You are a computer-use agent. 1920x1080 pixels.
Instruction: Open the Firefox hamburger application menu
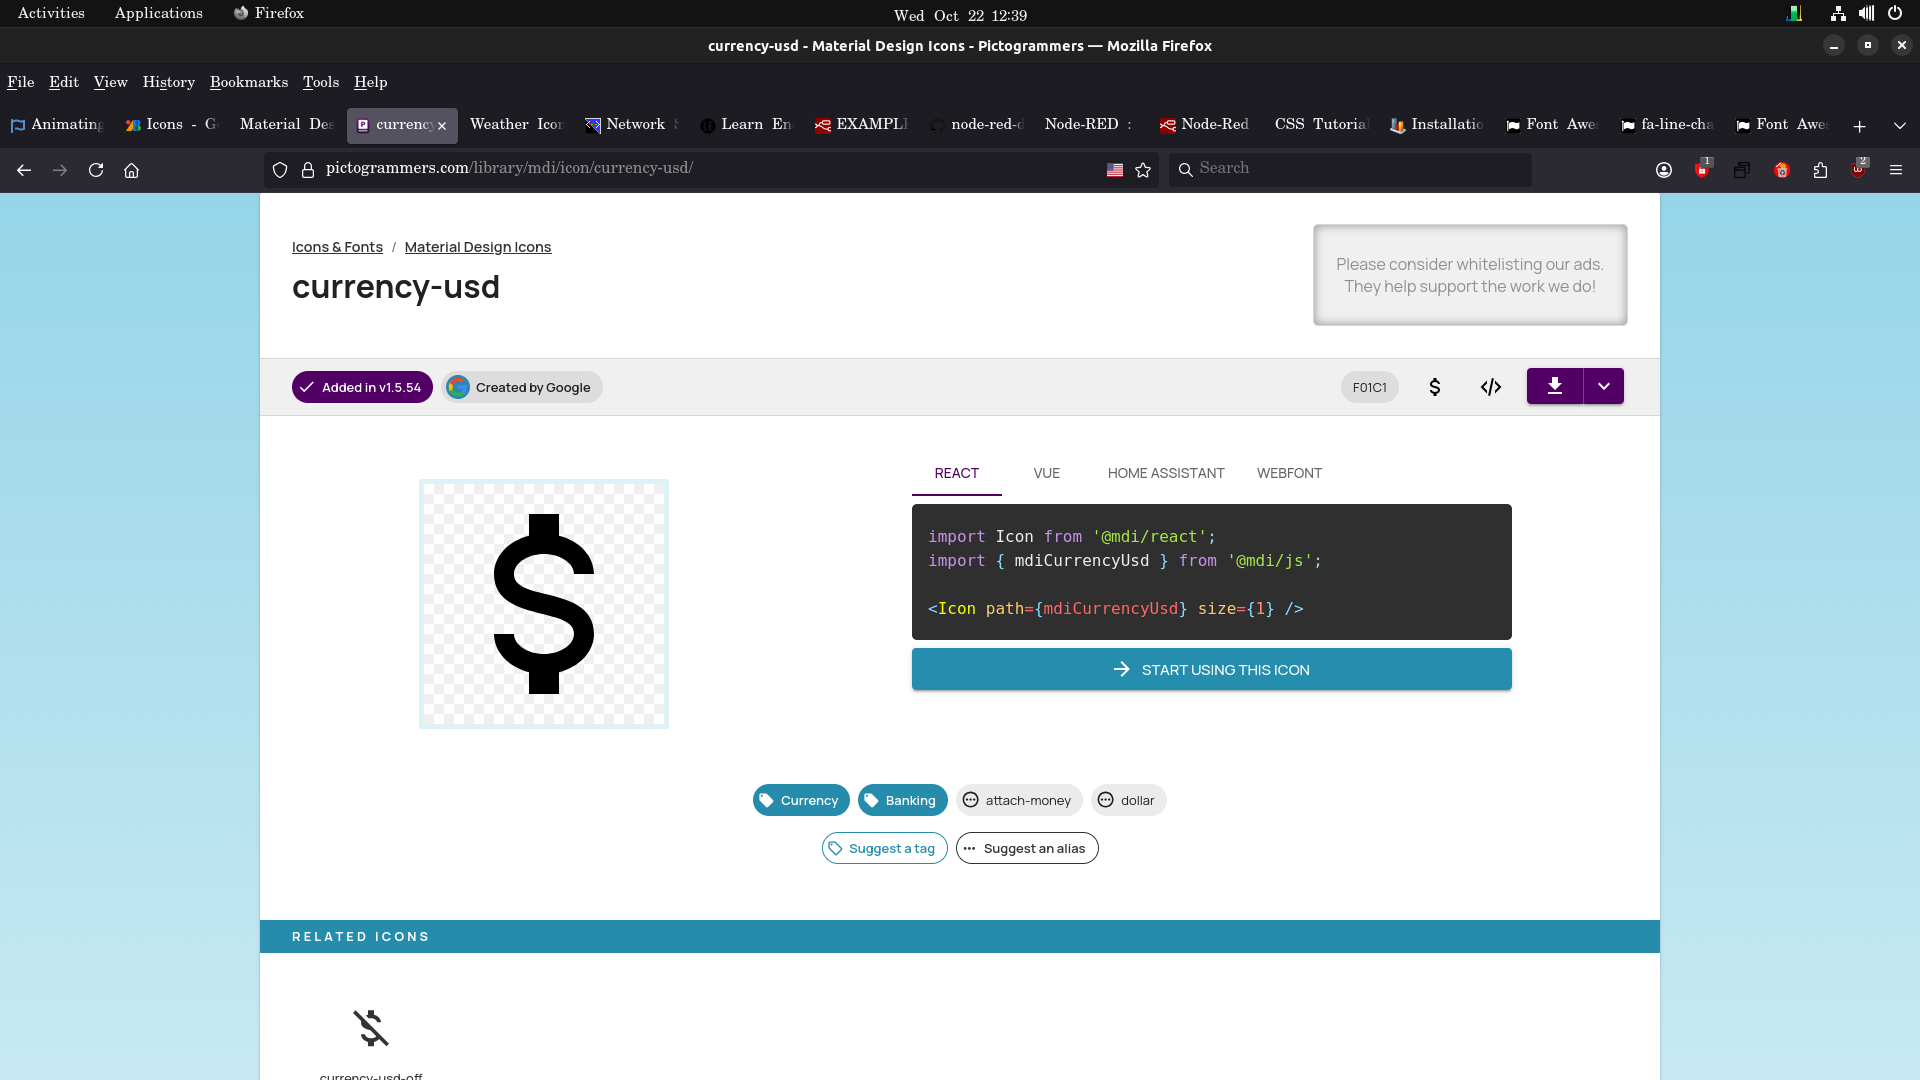1895,170
